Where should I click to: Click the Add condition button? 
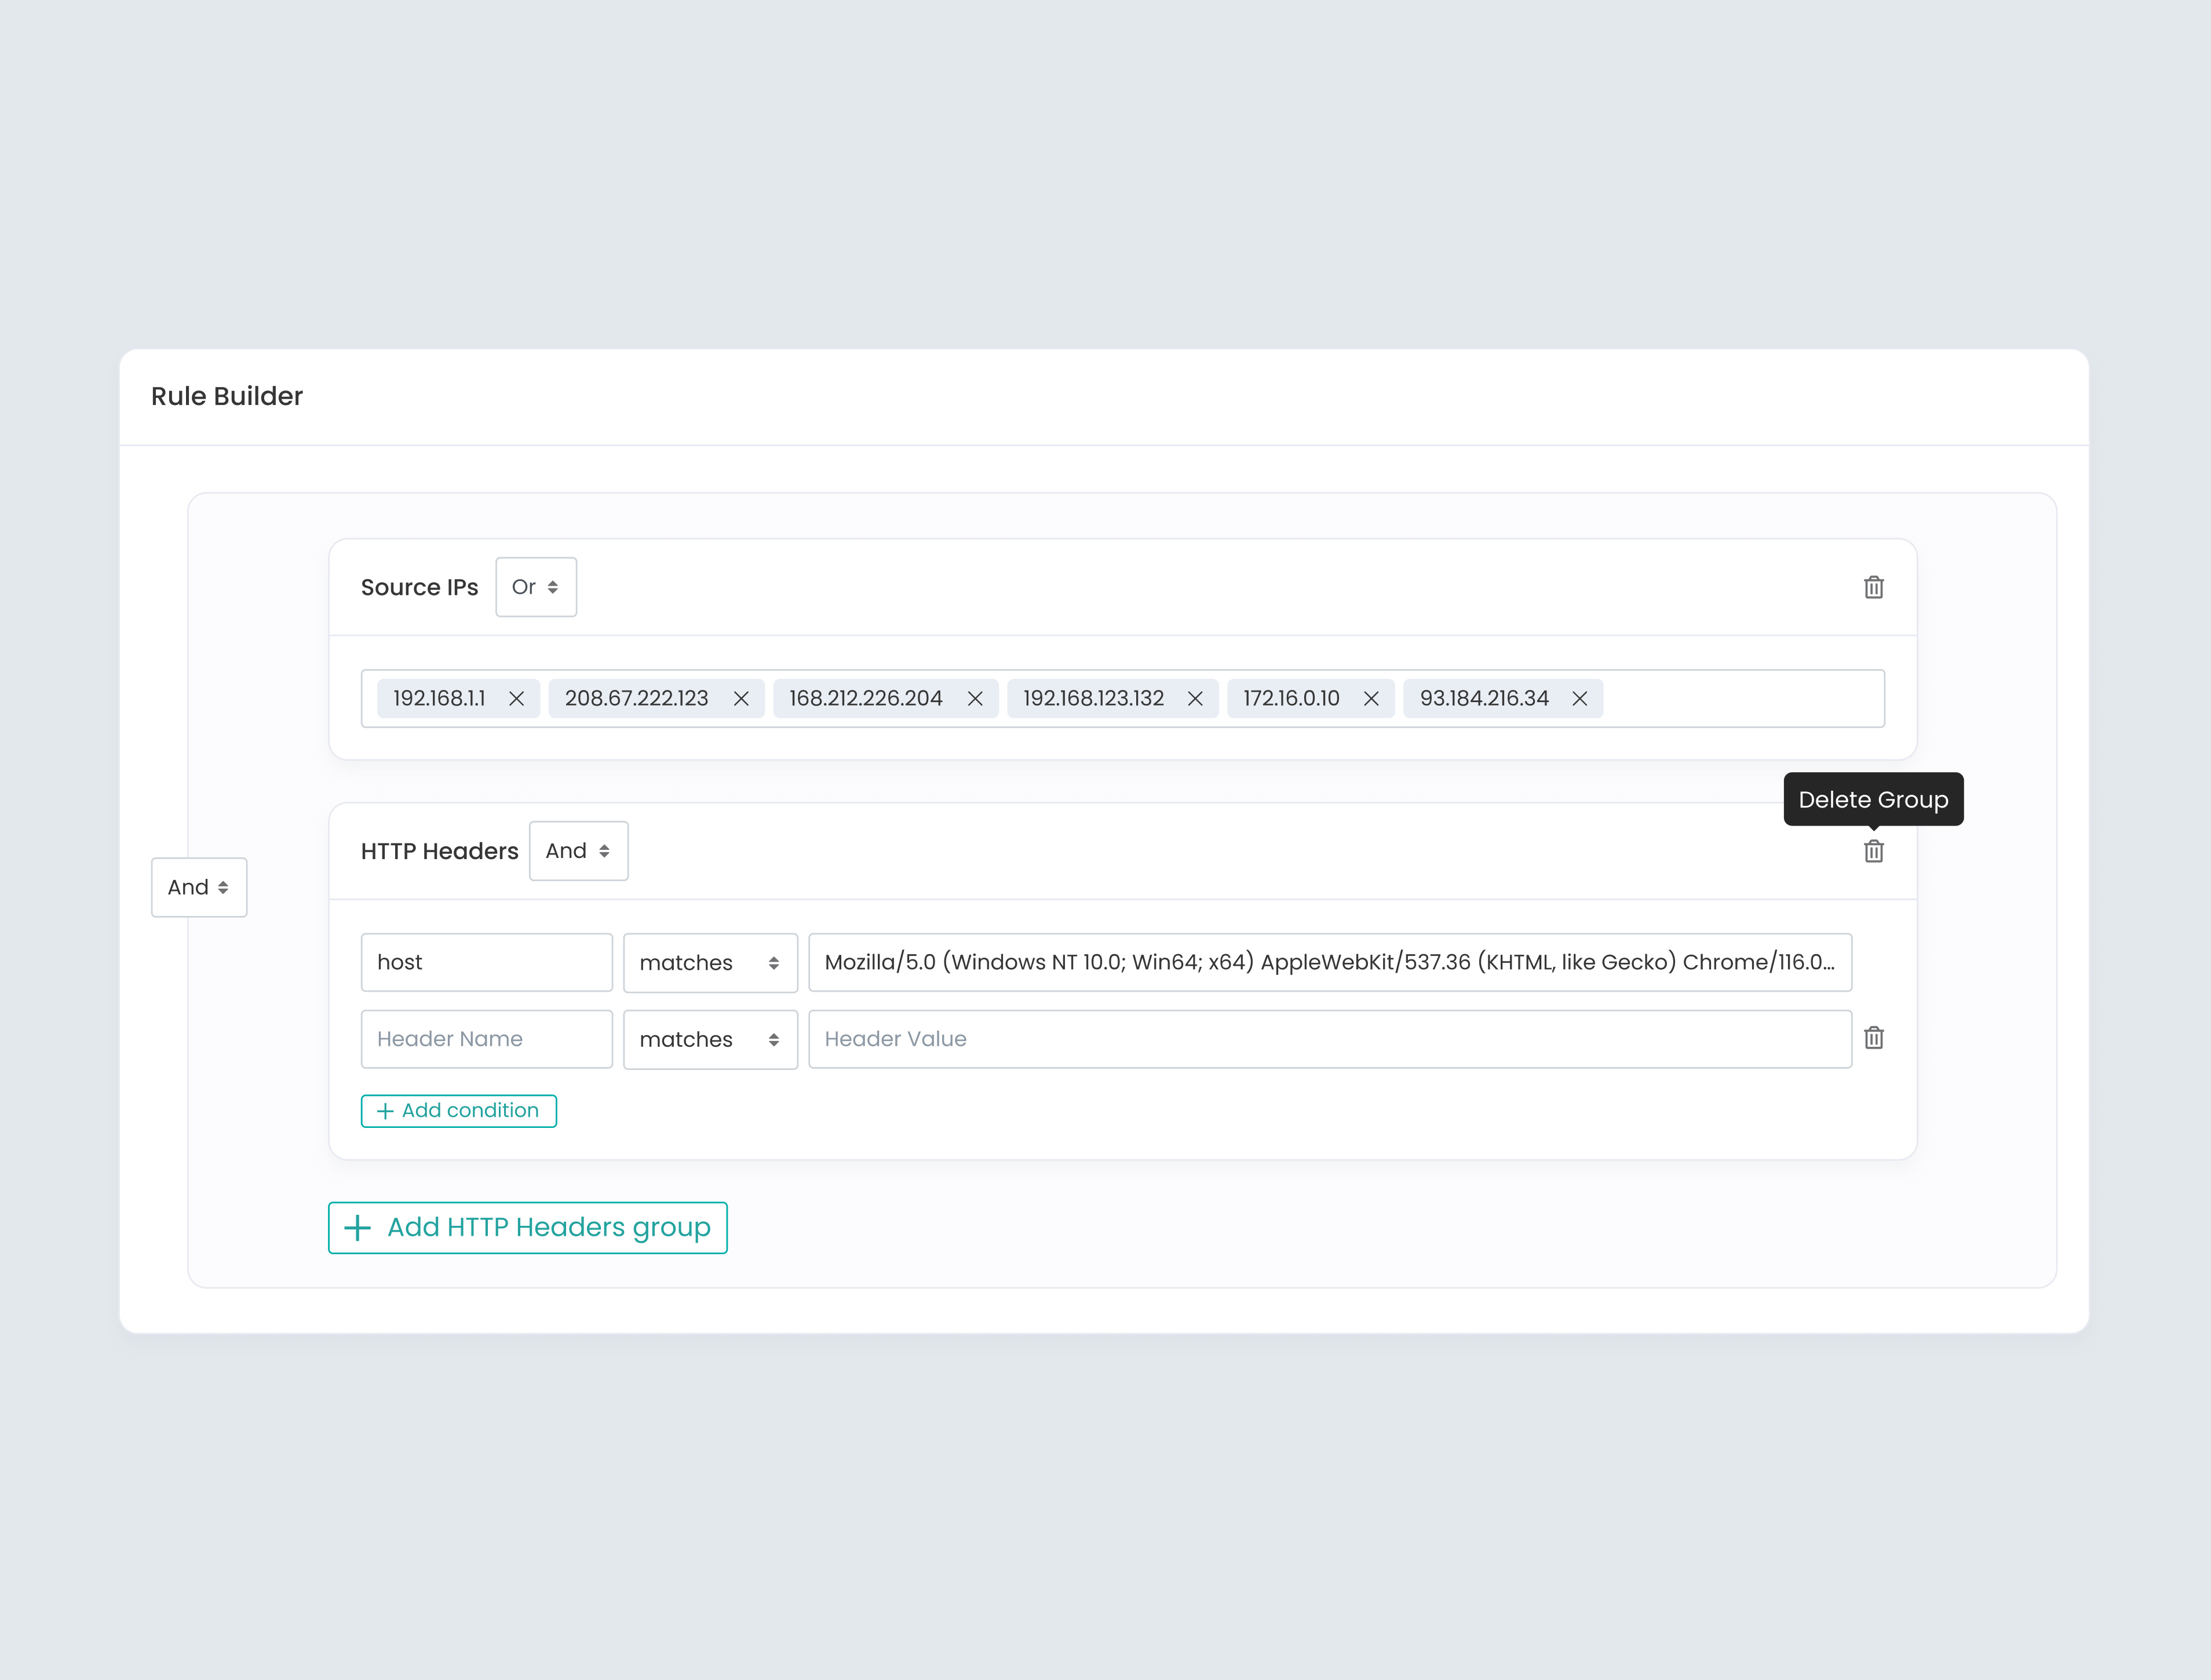coord(458,1110)
